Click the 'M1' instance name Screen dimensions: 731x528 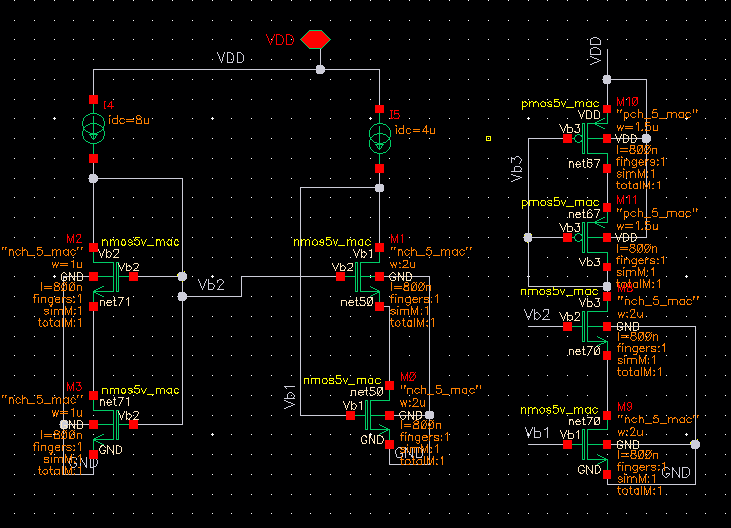[x=397, y=239]
